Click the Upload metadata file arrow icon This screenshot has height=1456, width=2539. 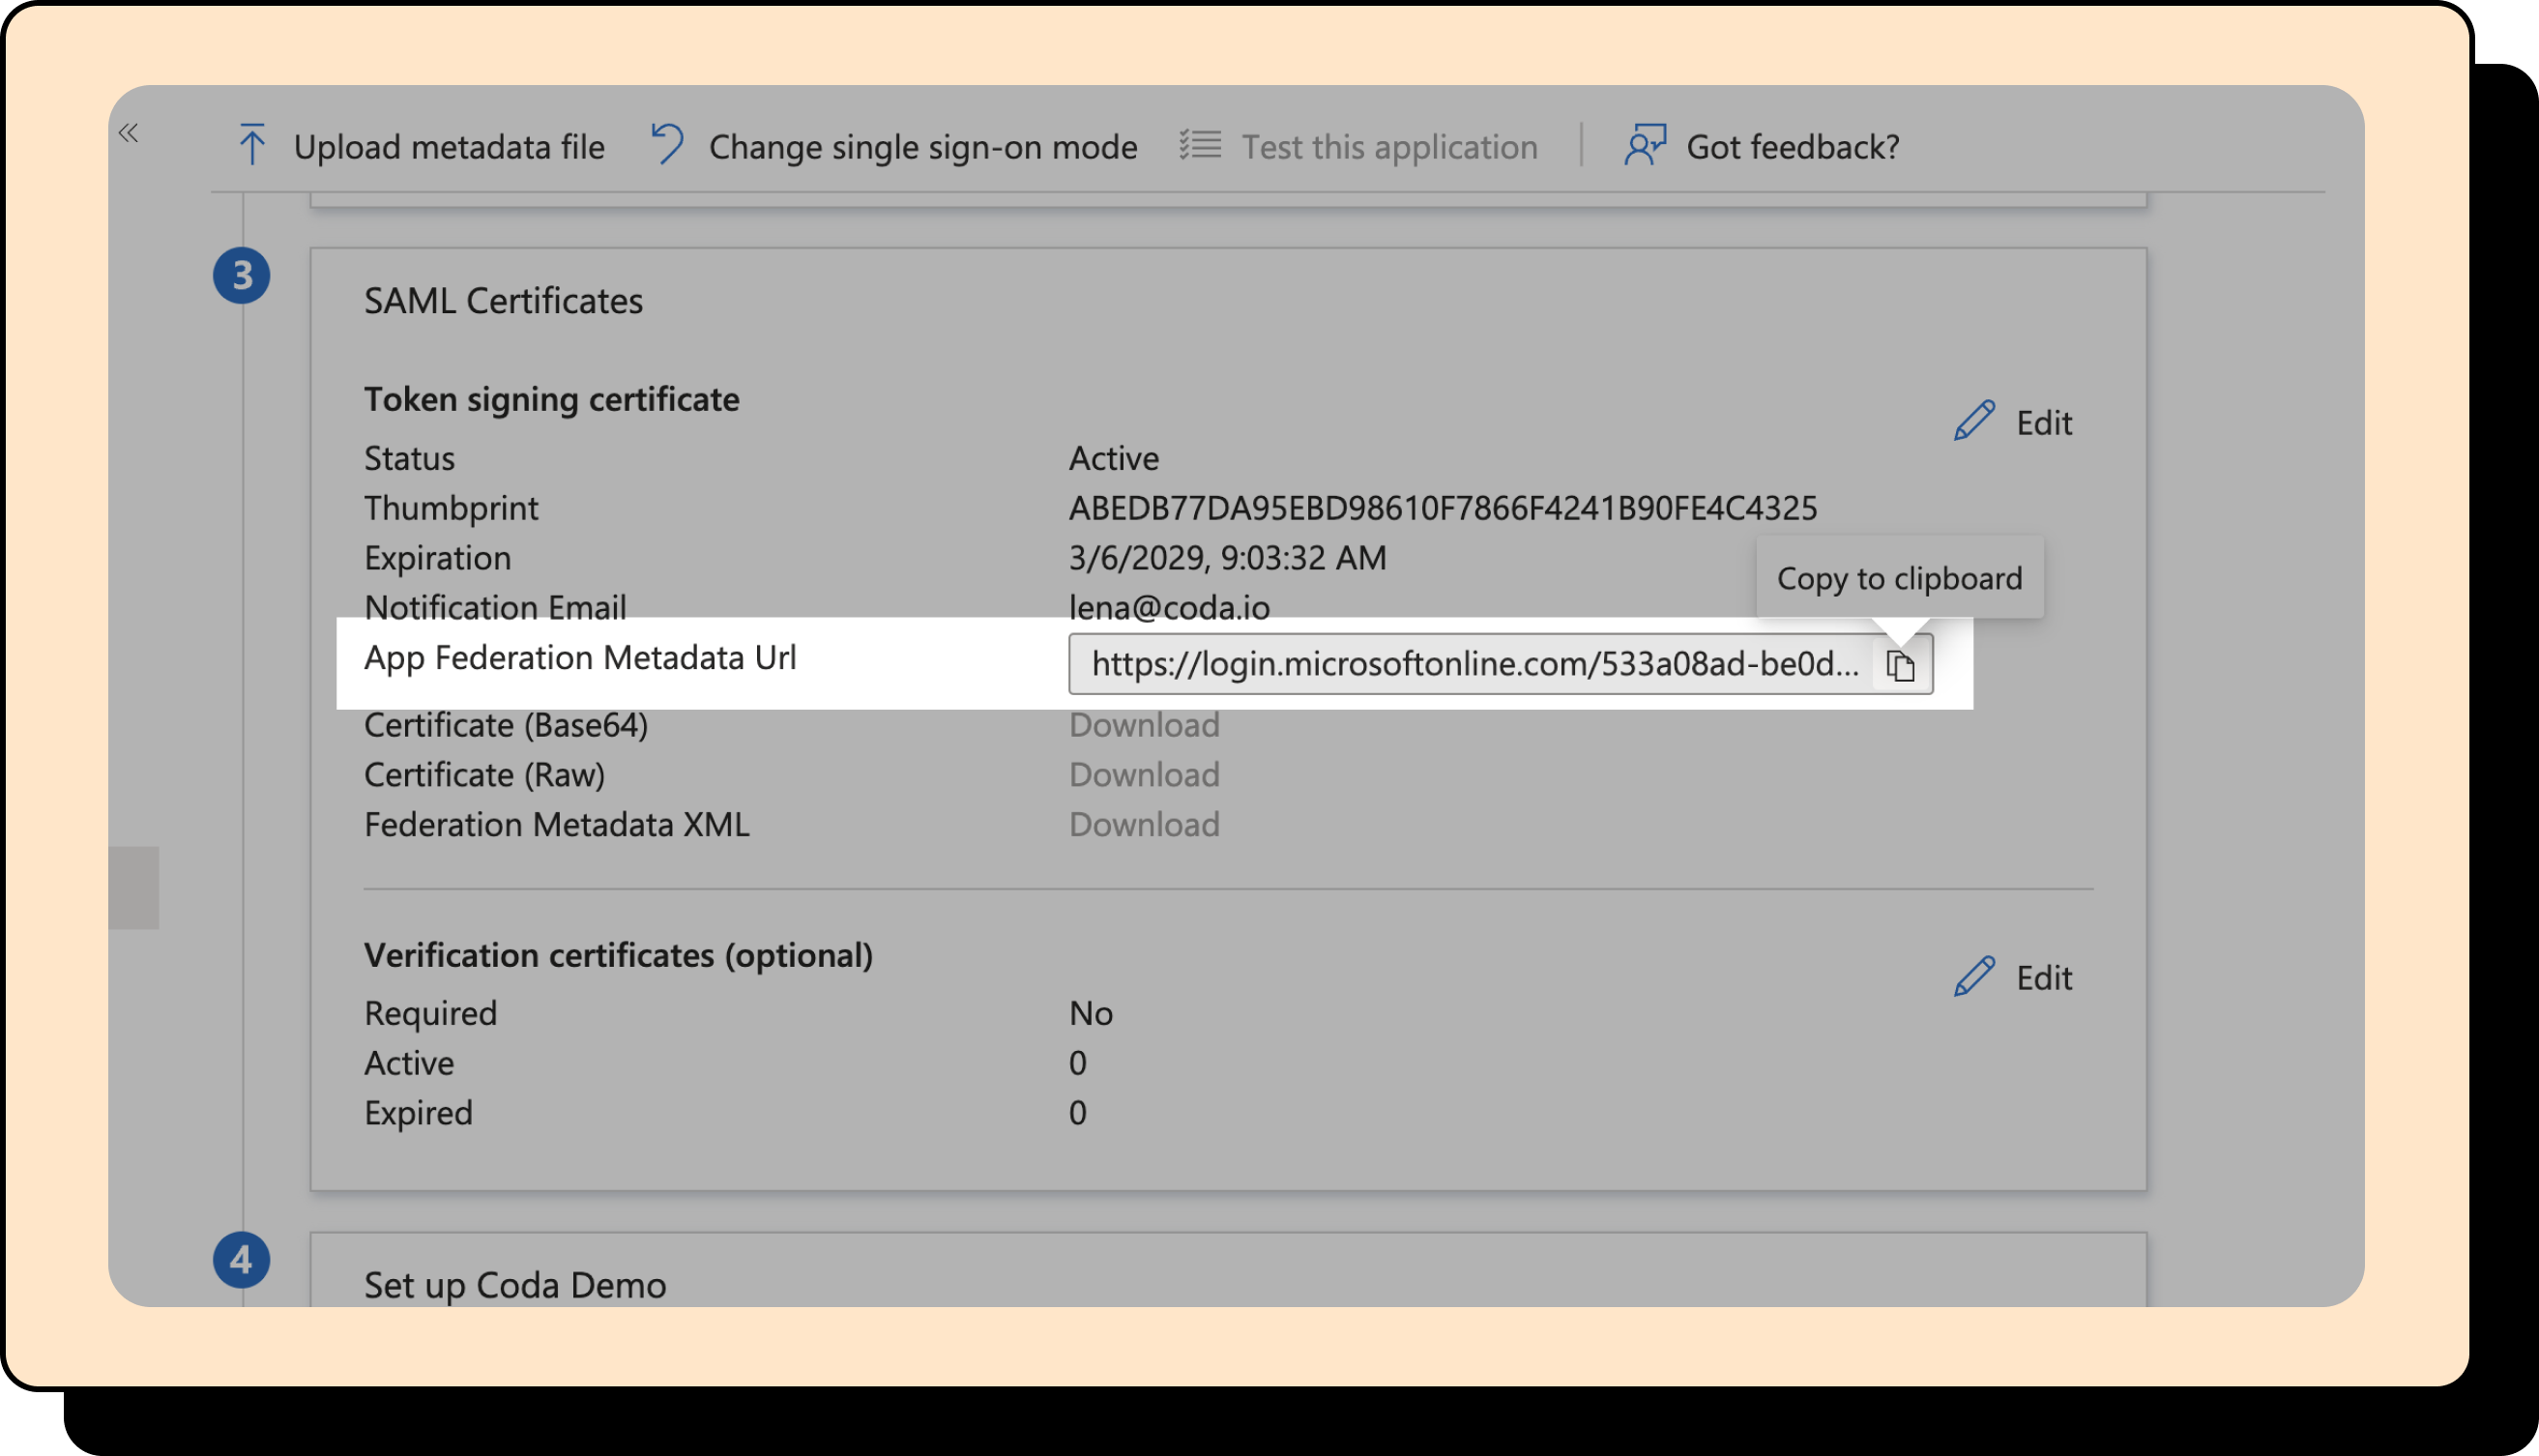pos(252,145)
